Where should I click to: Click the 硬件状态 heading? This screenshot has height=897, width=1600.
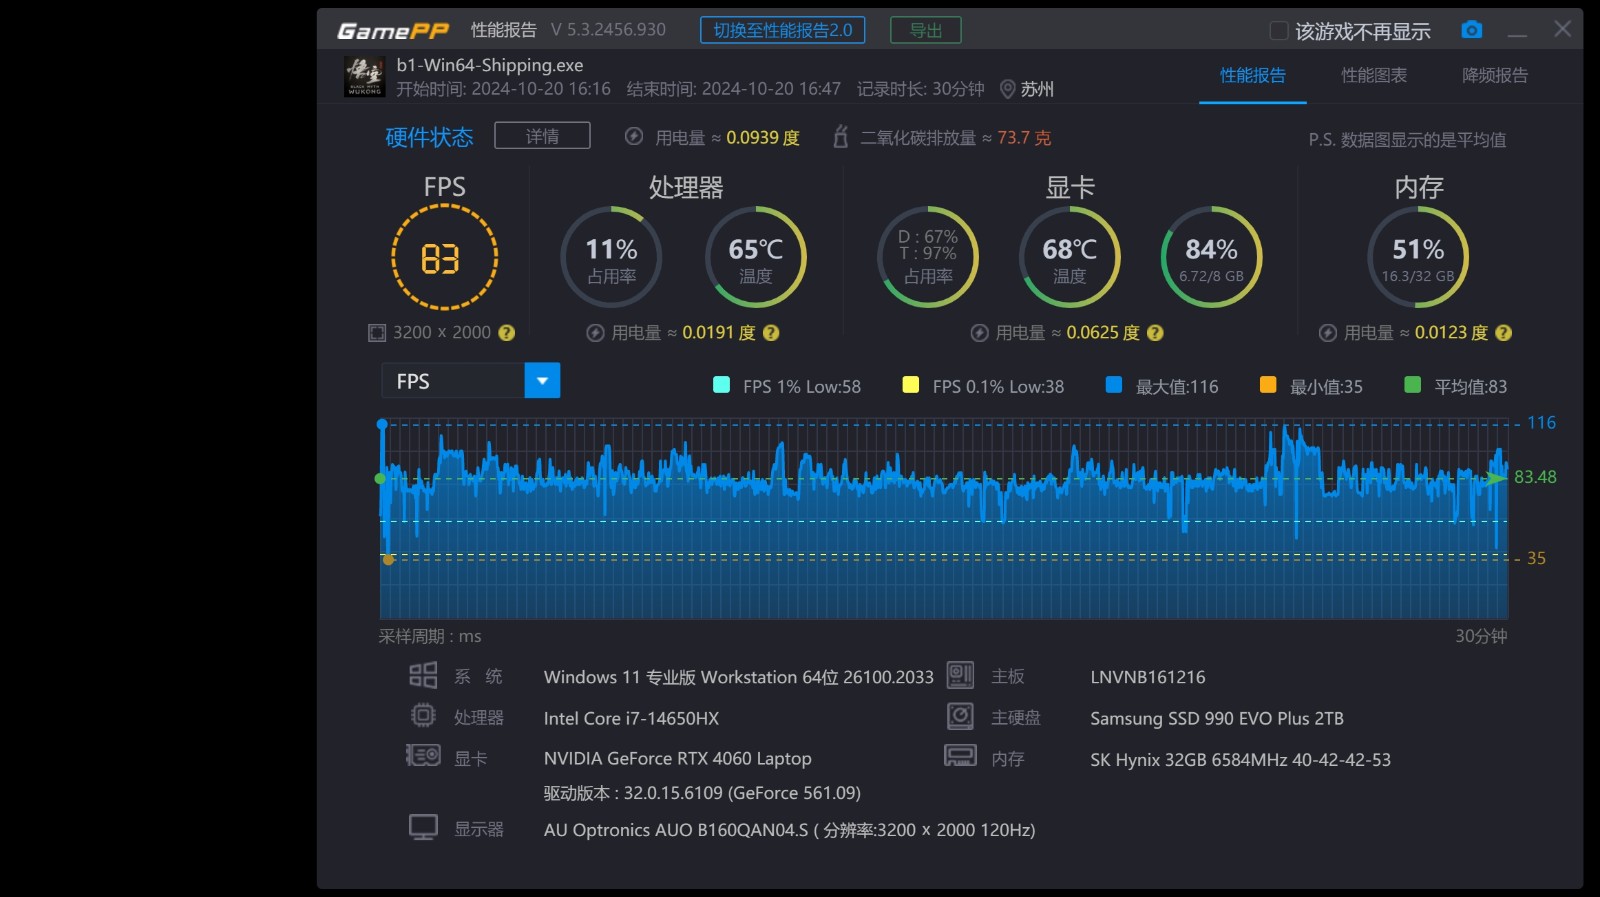click(429, 137)
